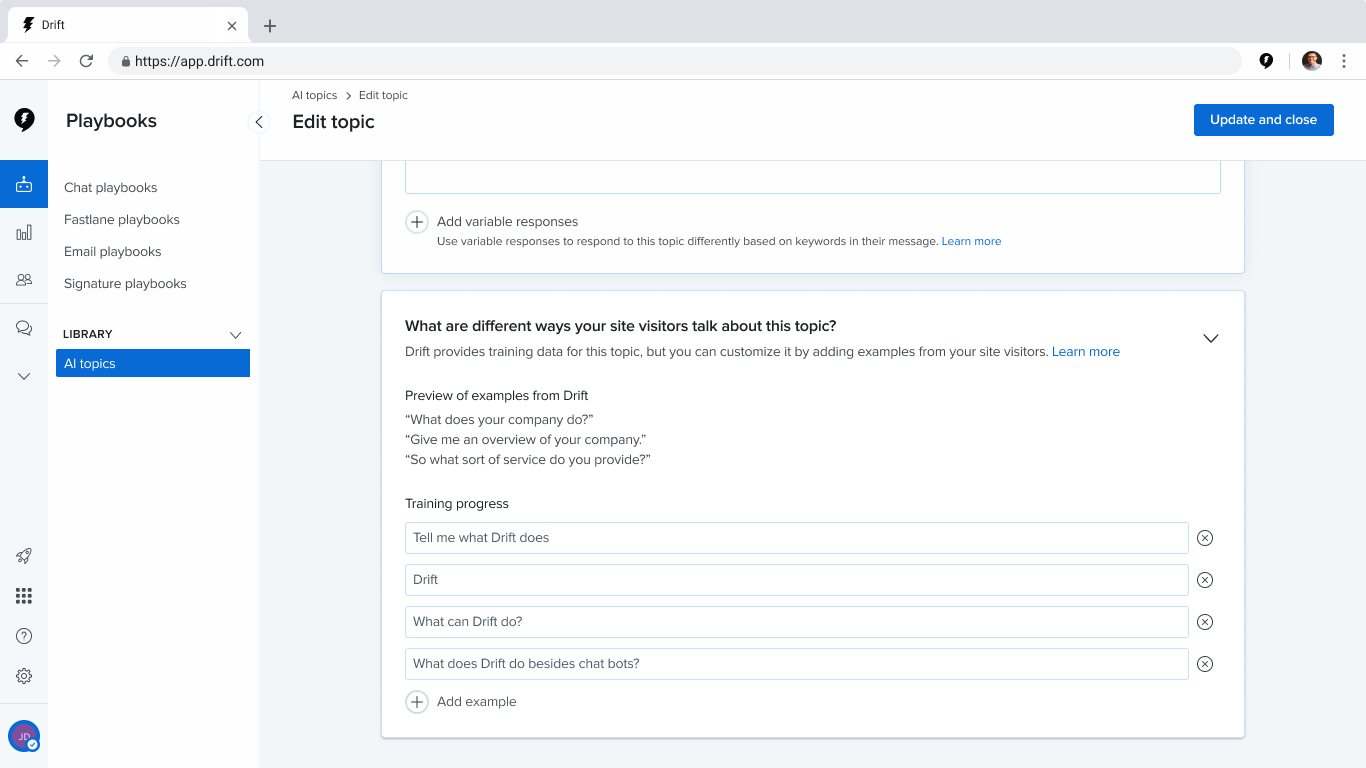This screenshot has height=768, width=1366.
Task: Collapse the site visitors topic section
Action: 1211,338
